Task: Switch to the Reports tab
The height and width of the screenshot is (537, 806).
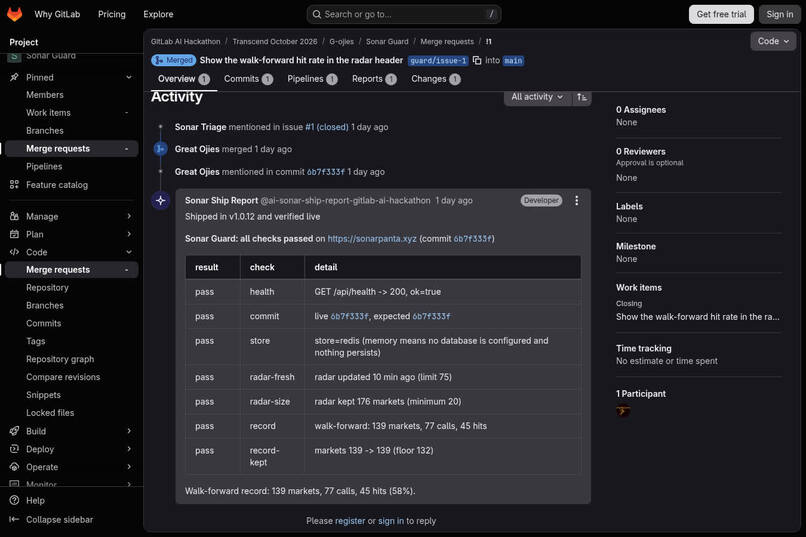Action: (x=374, y=79)
